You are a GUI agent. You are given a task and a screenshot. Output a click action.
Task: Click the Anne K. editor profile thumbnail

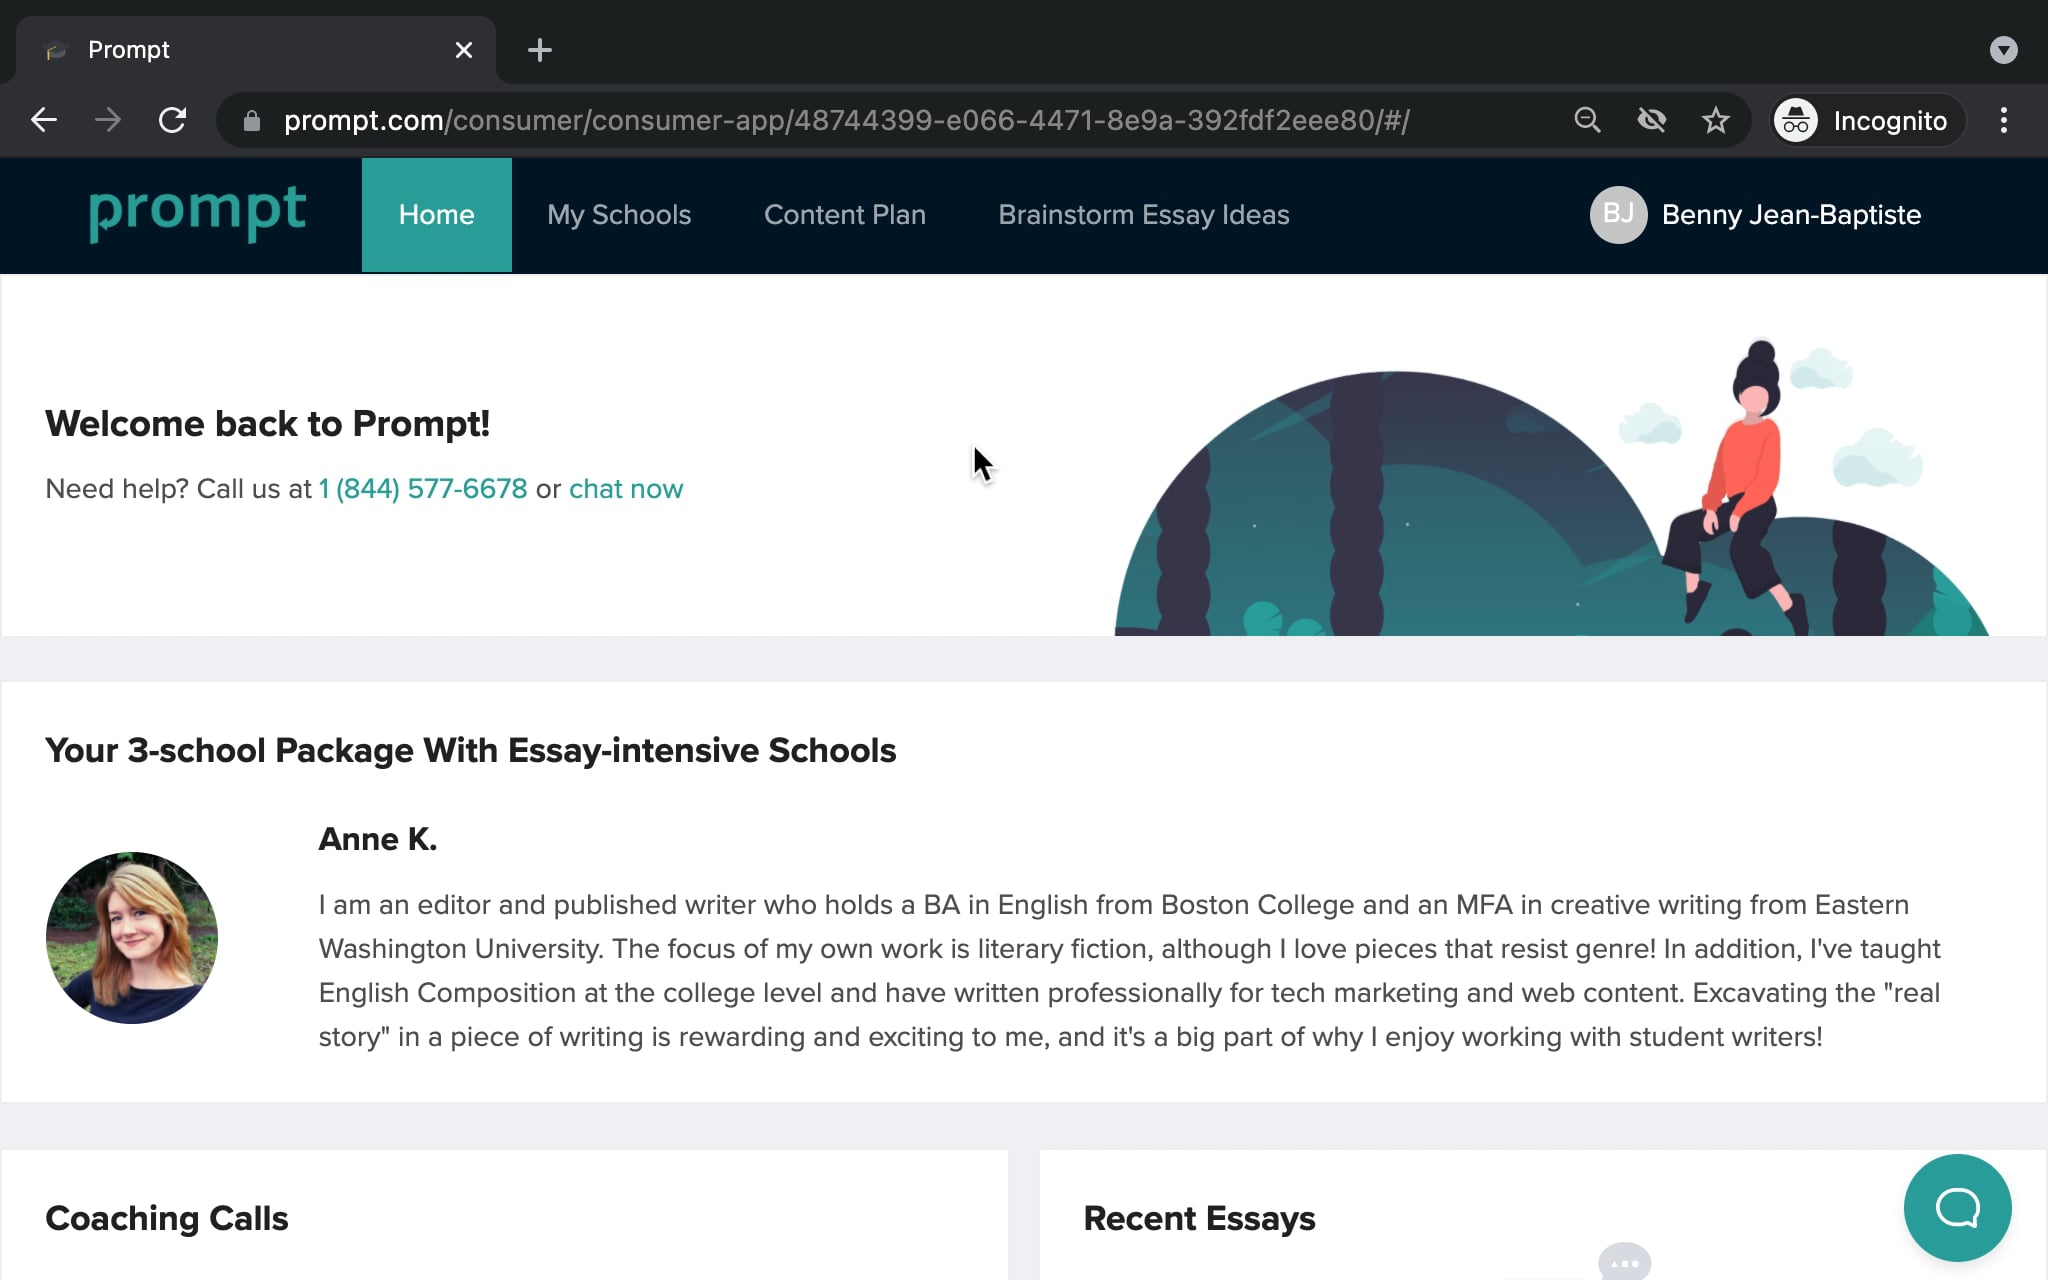pyautogui.click(x=131, y=938)
